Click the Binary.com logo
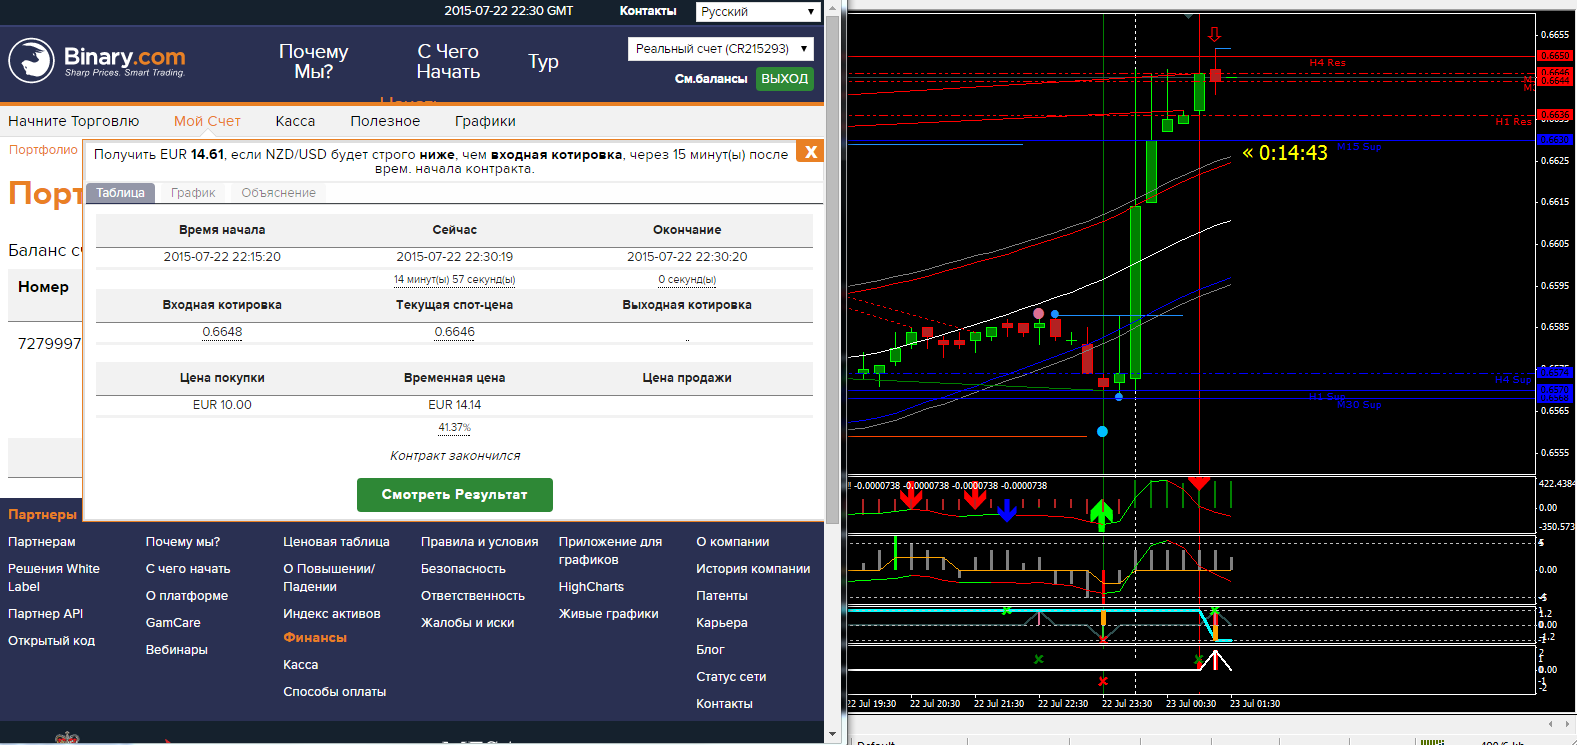Viewport: 1577px width, 745px height. 97,61
